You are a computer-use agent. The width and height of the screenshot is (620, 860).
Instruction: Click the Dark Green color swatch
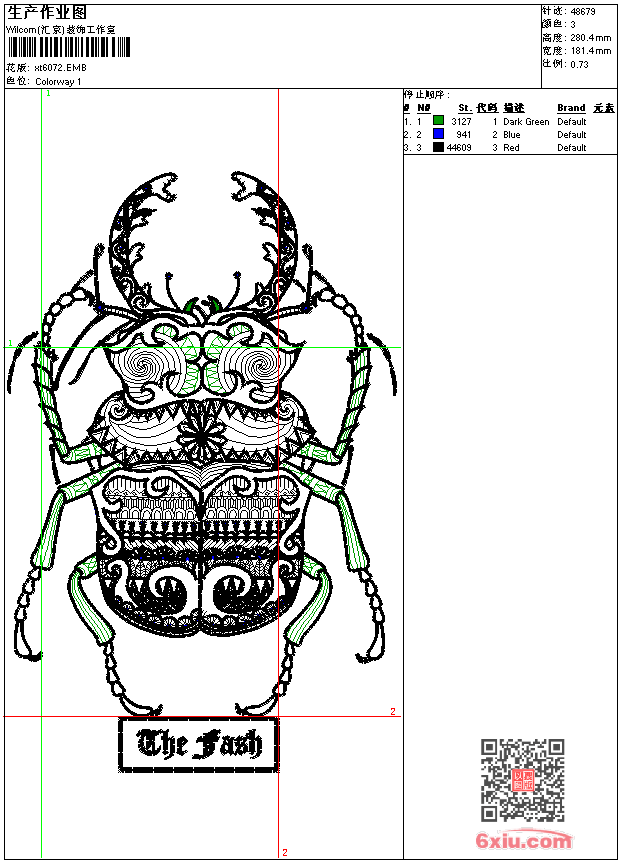coord(438,121)
